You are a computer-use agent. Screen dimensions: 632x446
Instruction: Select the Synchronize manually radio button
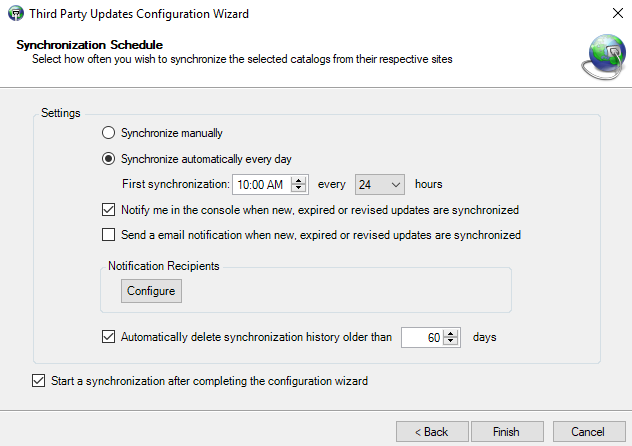[109, 133]
